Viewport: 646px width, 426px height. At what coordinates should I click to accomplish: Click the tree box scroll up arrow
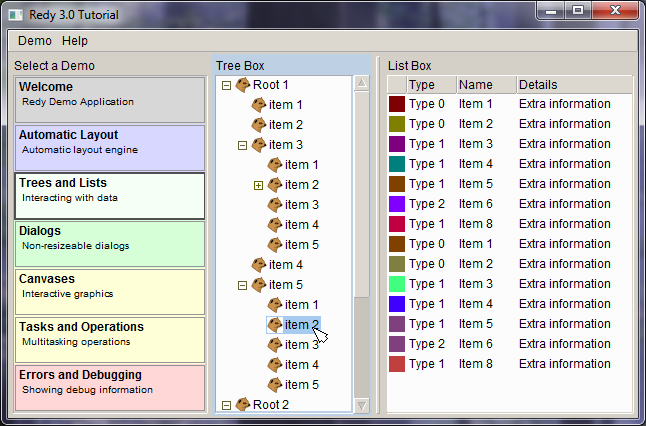362,84
